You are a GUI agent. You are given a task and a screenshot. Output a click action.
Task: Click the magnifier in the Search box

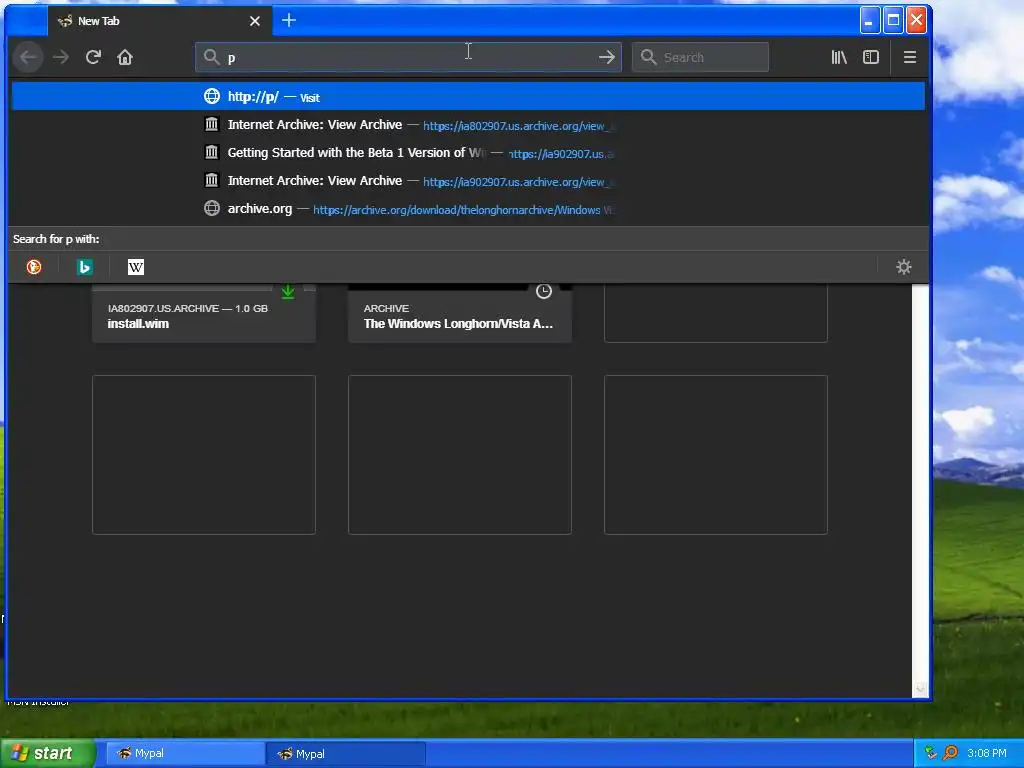pyautogui.click(x=648, y=57)
